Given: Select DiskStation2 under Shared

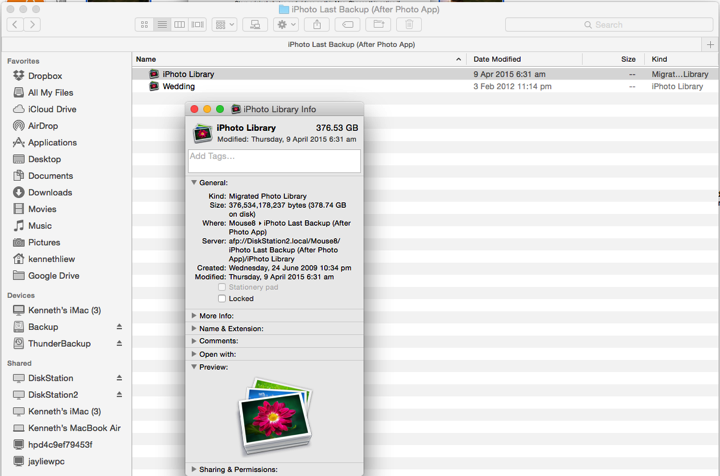Looking at the screenshot, I should [53, 395].
